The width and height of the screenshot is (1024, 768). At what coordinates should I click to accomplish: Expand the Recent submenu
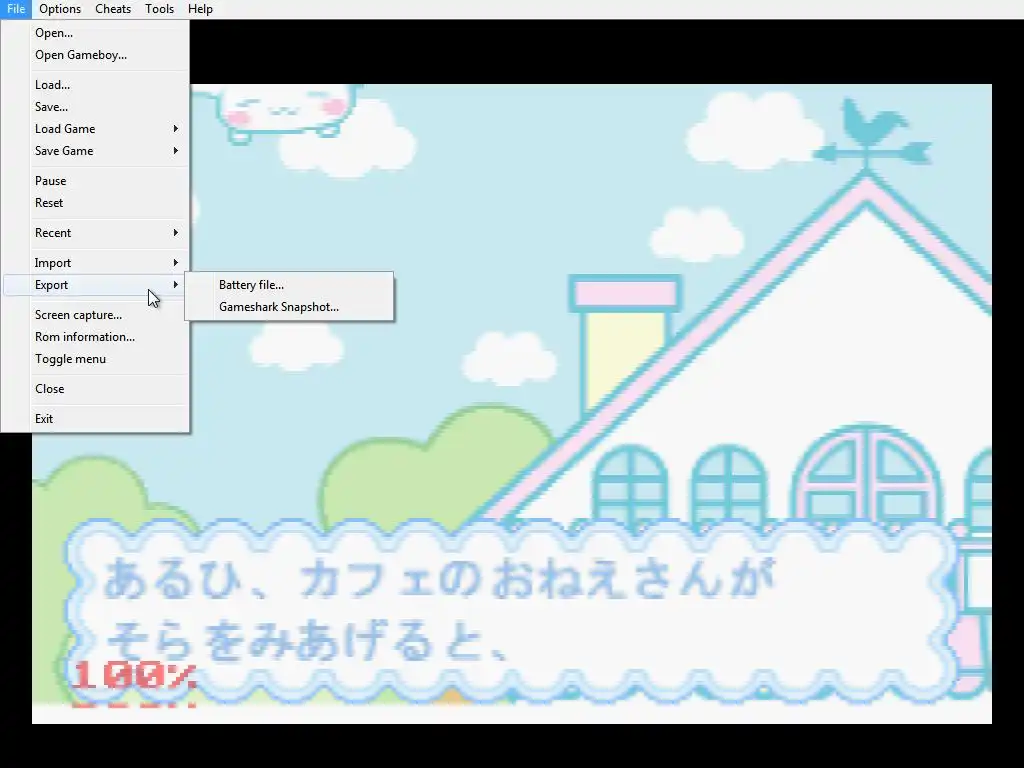point(95,233)
